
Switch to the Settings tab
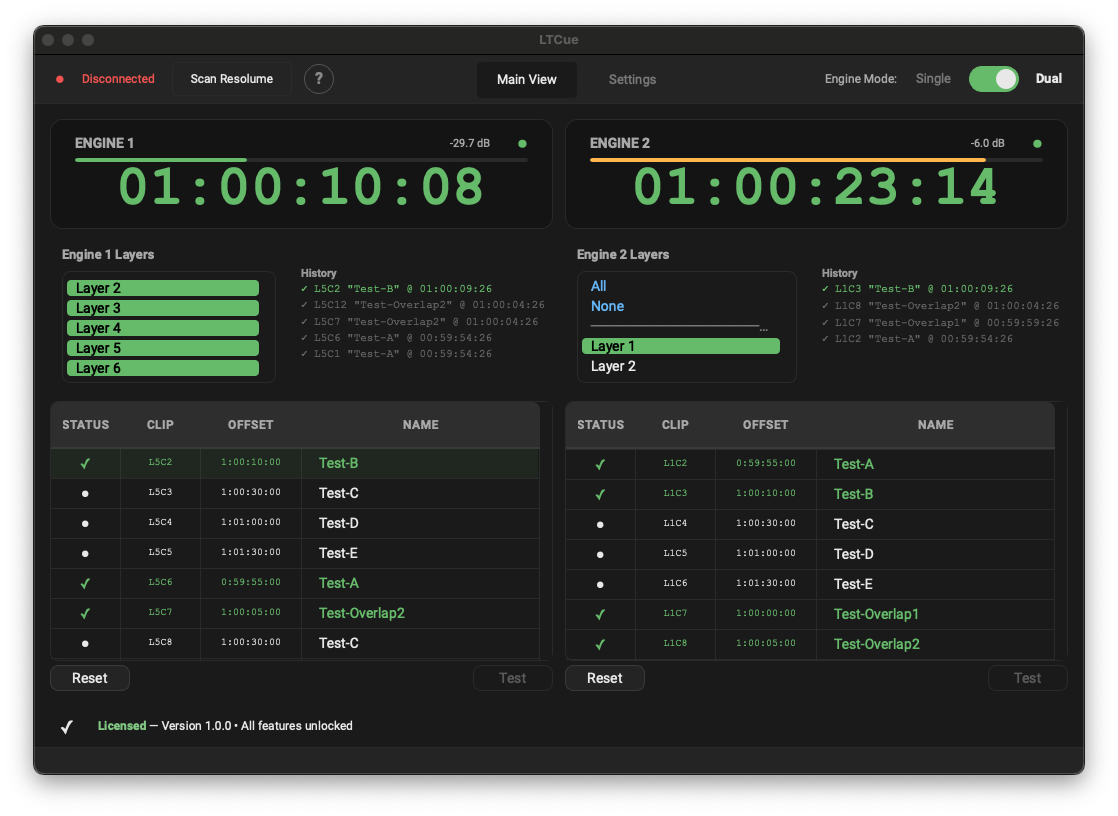point(632,80)
